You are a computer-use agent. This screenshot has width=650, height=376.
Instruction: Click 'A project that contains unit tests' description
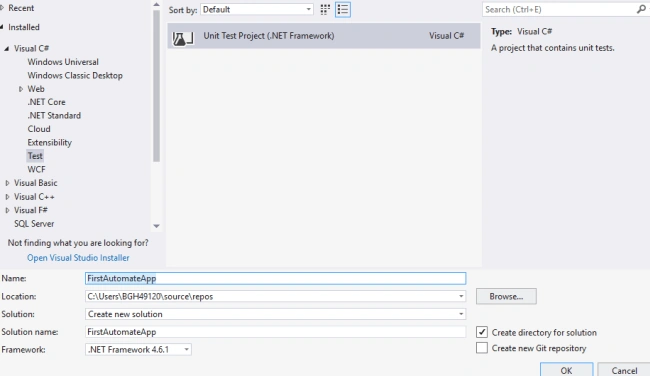(x=553, y=48)
